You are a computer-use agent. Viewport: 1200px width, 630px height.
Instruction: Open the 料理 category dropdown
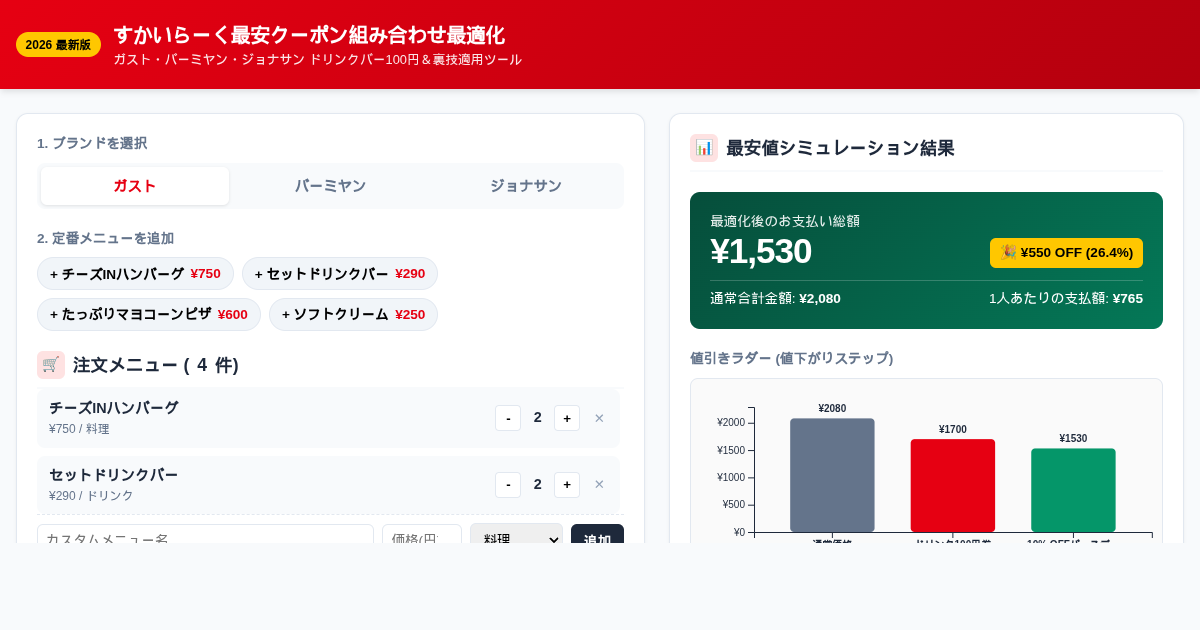coord(516,534)
